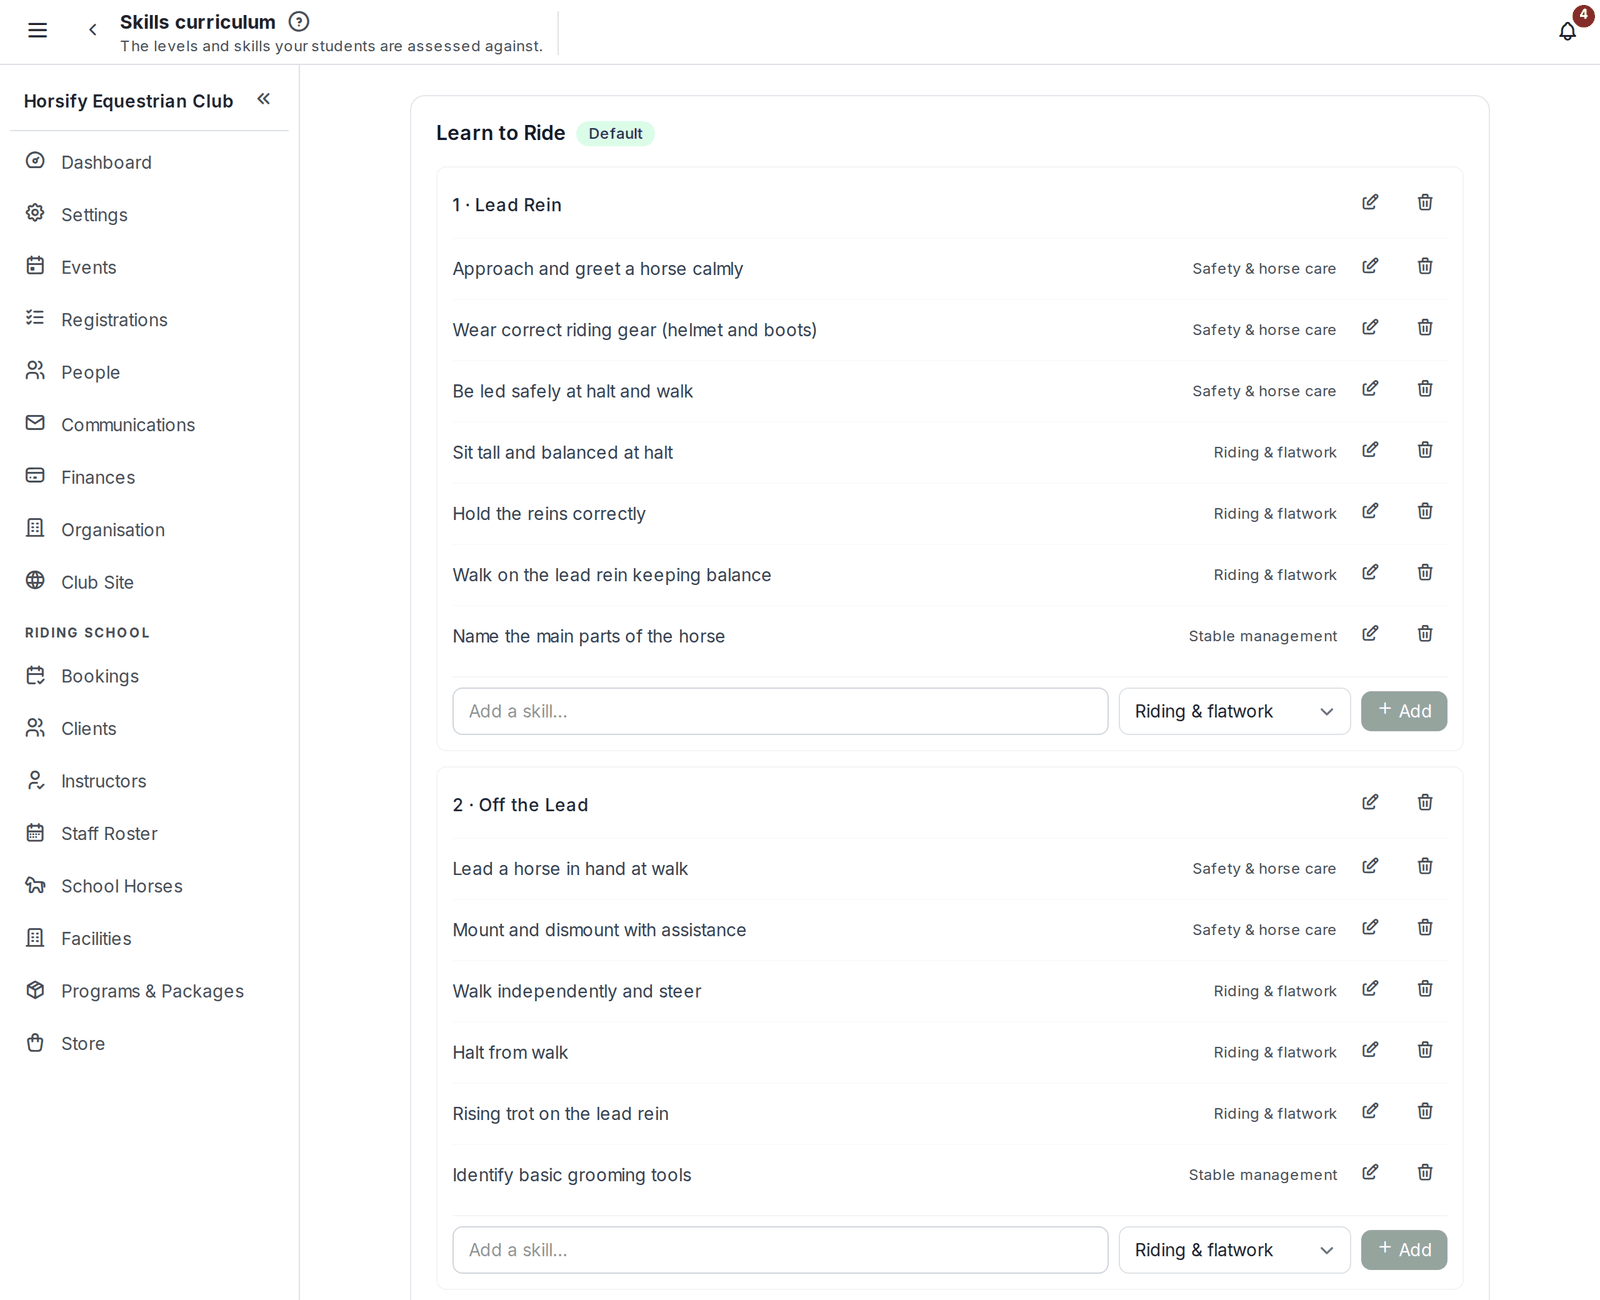
Task: Edit the Lead Rein level
Action: (x=1370, y=203)
